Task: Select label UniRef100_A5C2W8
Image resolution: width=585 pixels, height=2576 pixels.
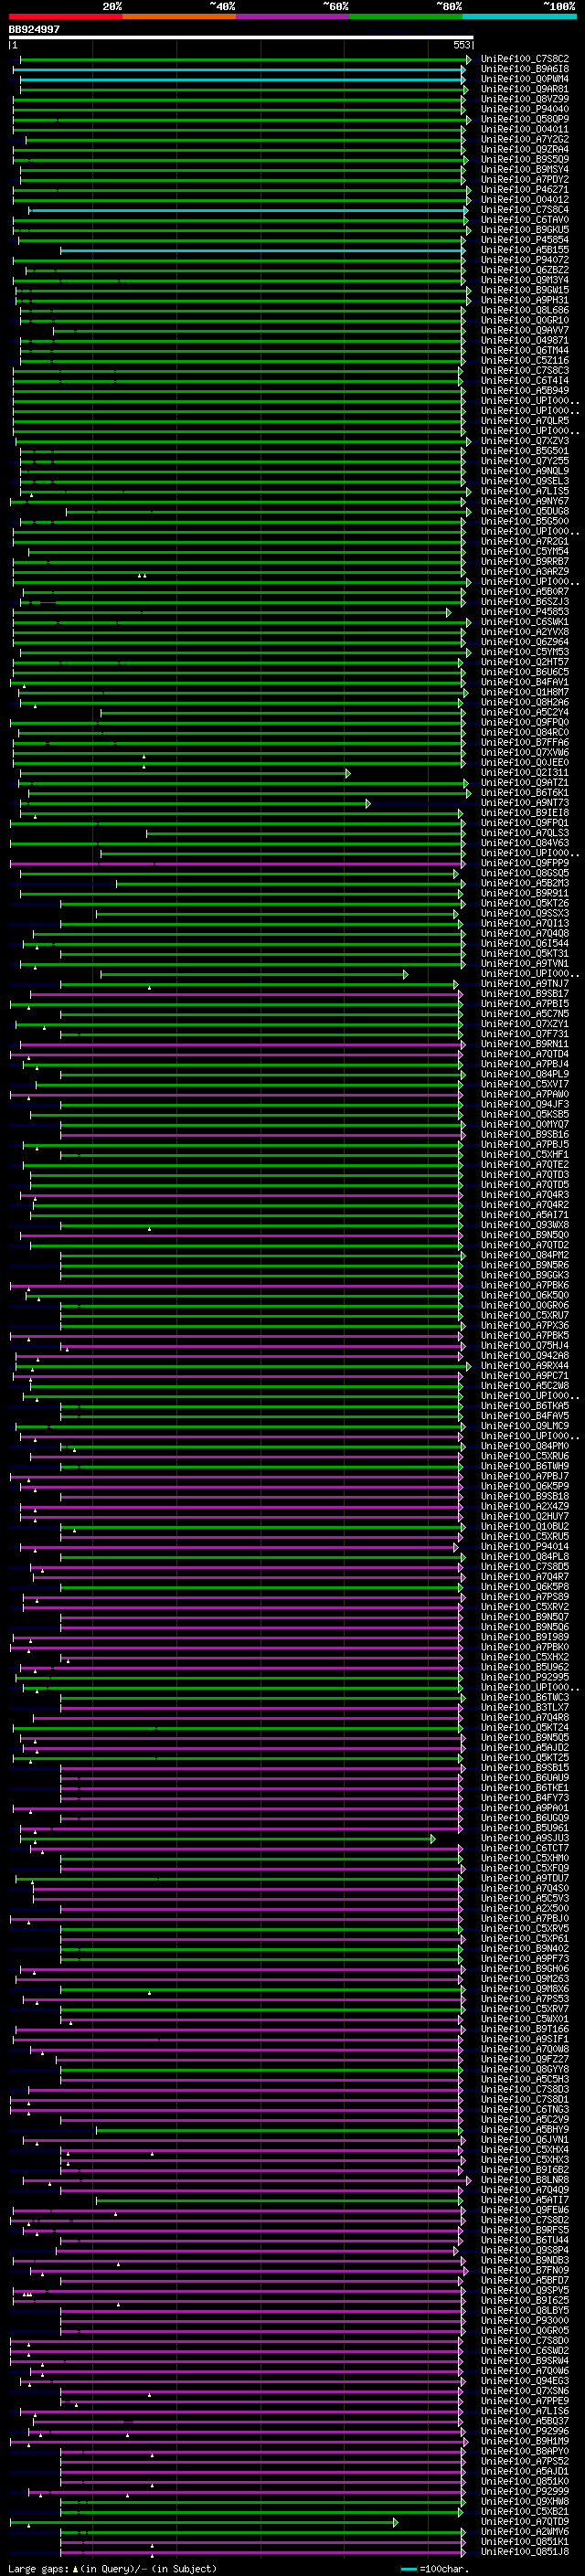Action: [x=525, y=1386]
